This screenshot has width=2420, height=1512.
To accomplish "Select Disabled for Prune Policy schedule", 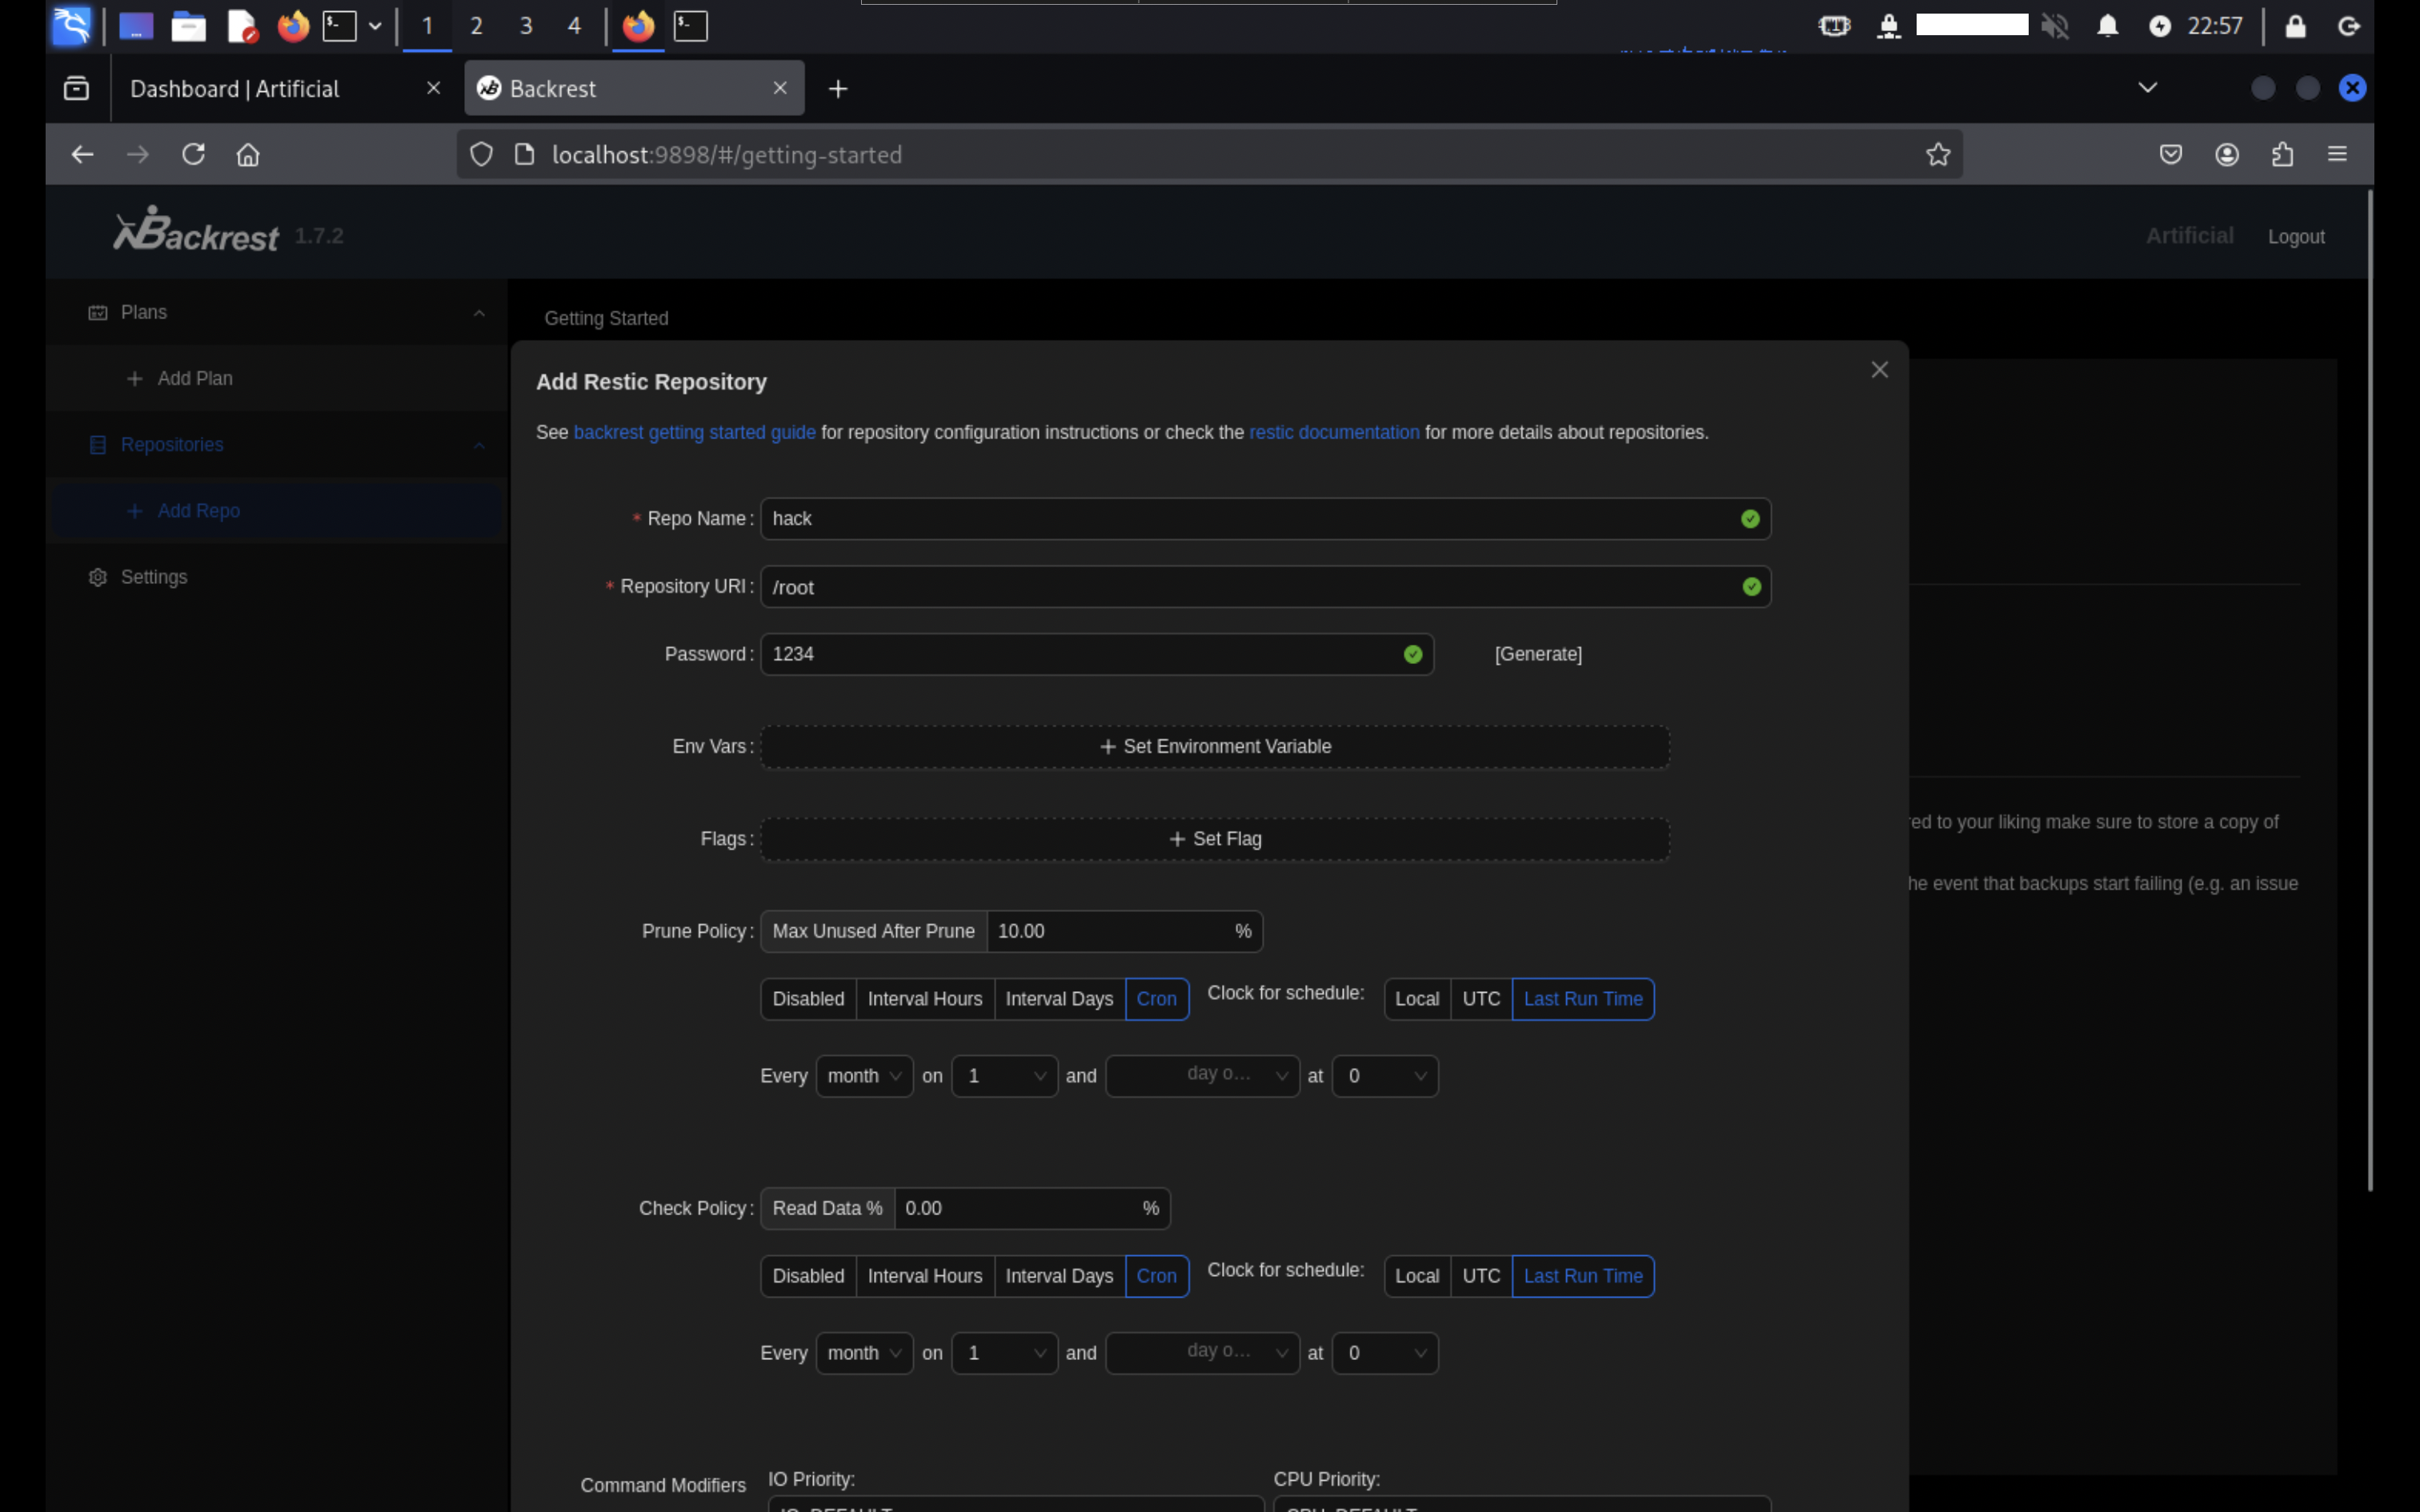I will (x=807, y=999).
